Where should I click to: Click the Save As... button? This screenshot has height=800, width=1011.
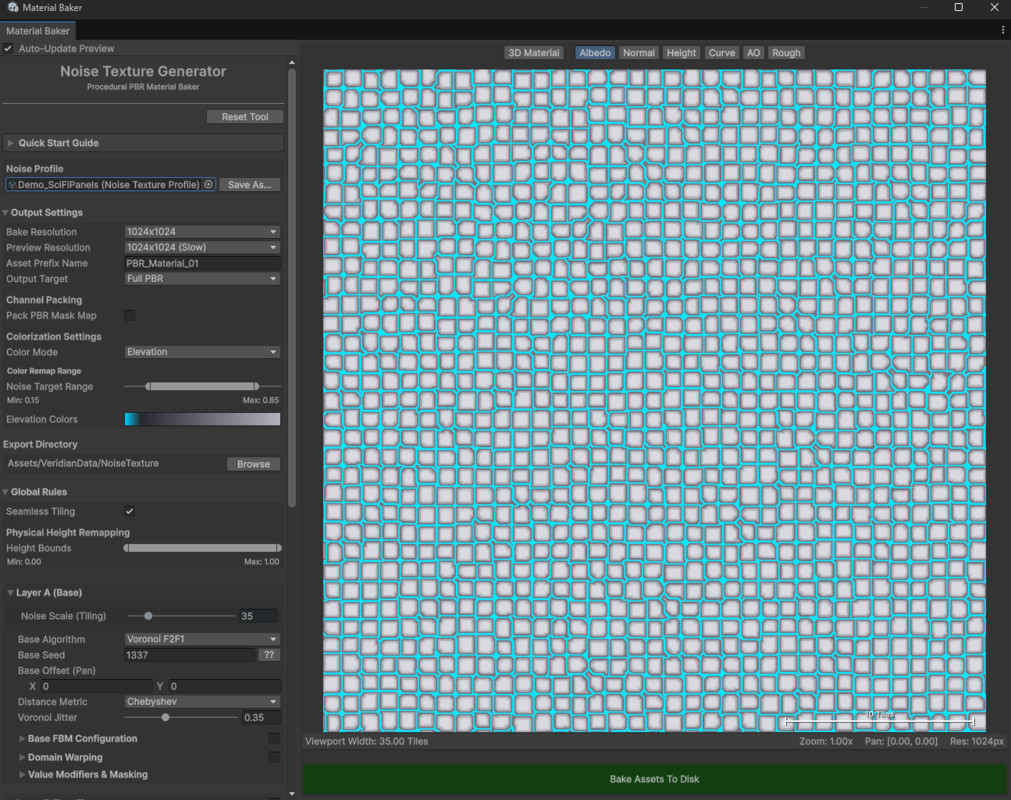(250, 184)
